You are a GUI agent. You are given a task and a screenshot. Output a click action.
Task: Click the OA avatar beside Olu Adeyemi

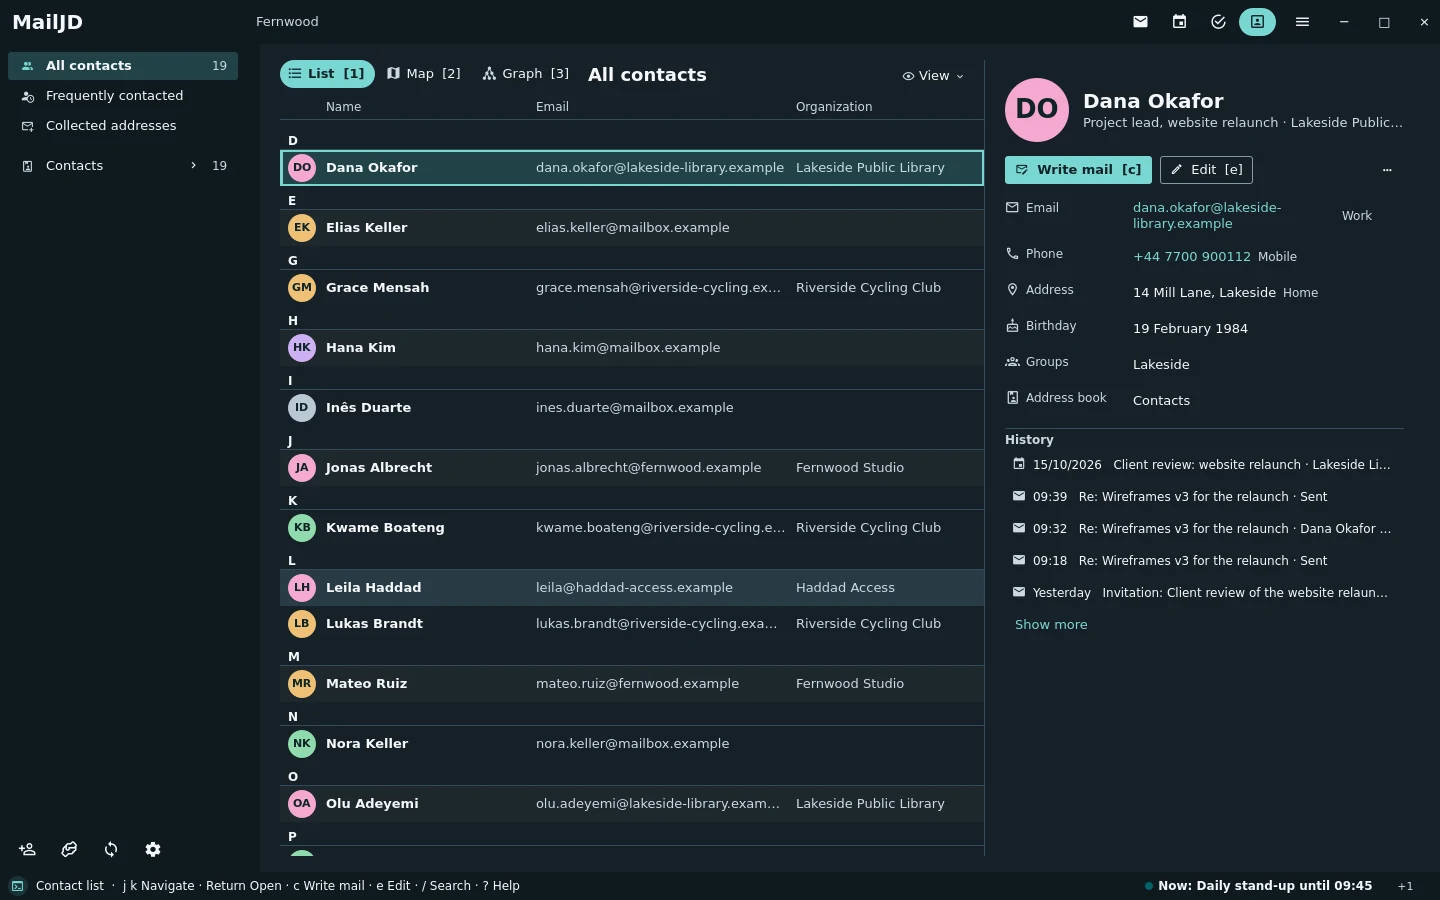(302, 804)
